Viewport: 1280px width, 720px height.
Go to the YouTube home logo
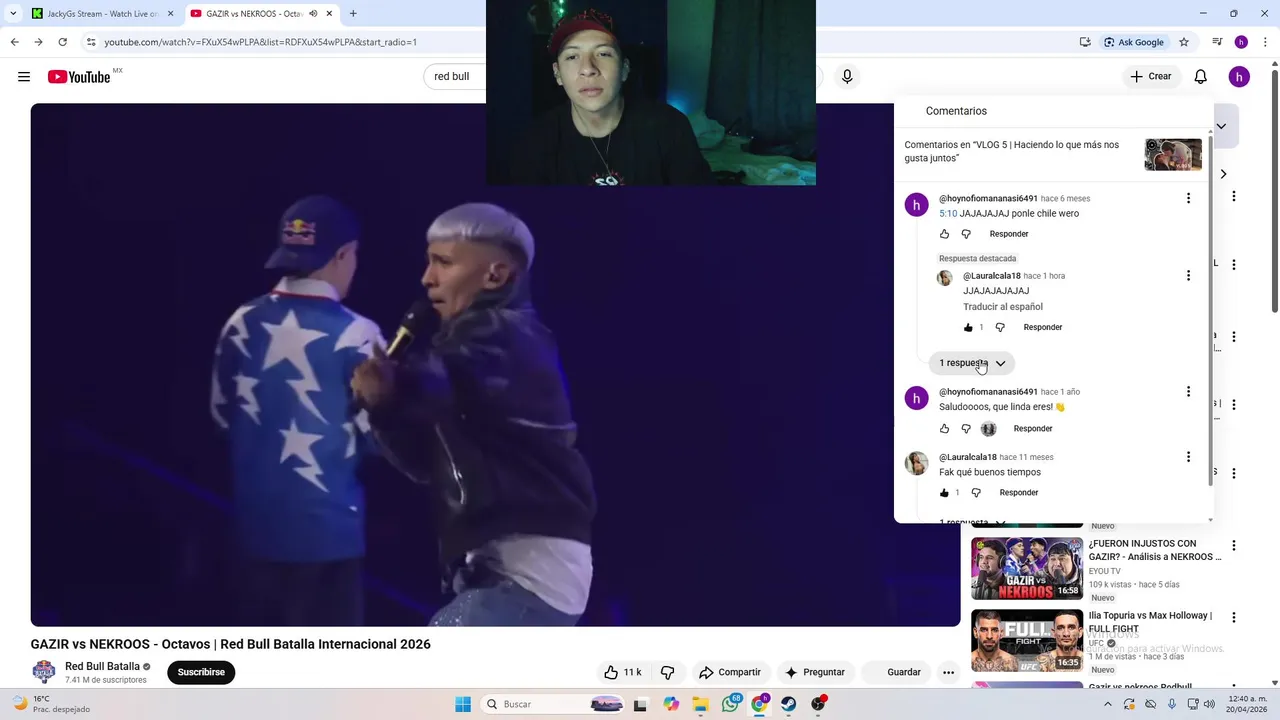click(79, 77)
